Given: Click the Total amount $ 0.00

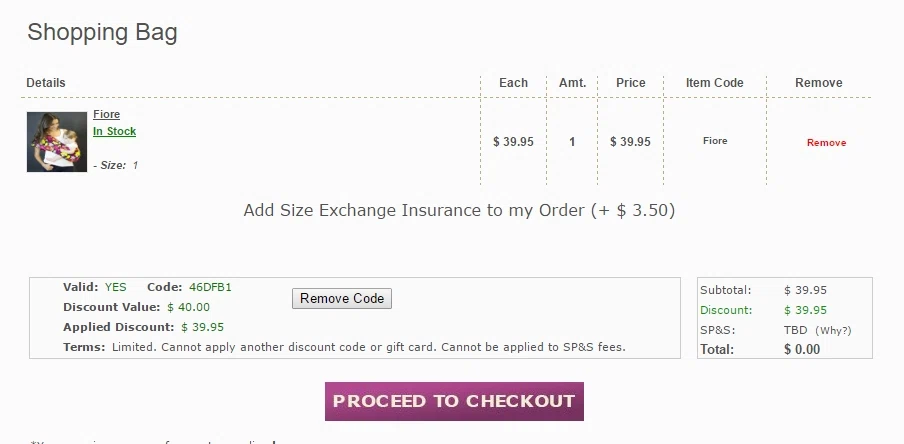Looking at the screenshot, I should click(802, 349).
